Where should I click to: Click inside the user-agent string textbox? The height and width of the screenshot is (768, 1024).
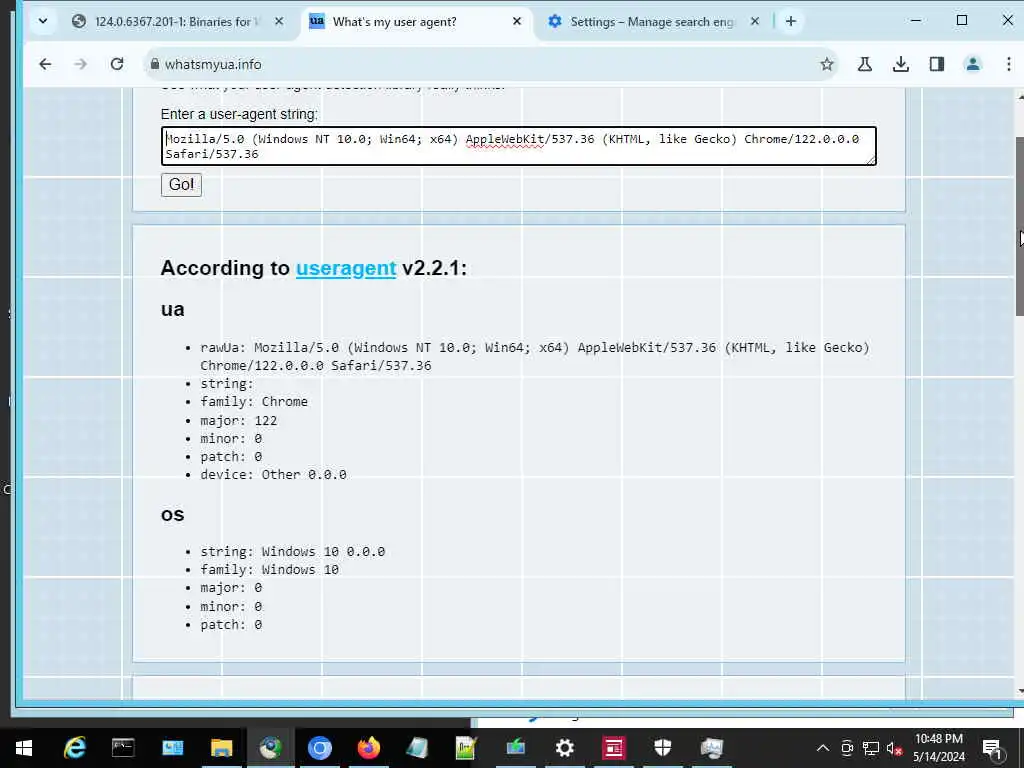tap(519, 146)
